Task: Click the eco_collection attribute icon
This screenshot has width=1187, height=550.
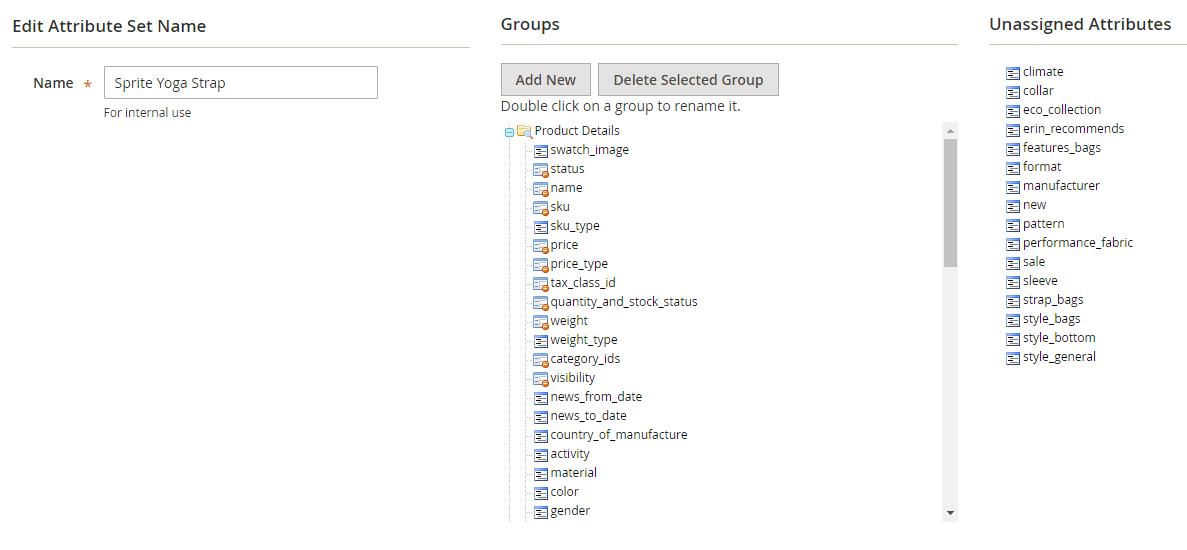Action: [1013, 110]
